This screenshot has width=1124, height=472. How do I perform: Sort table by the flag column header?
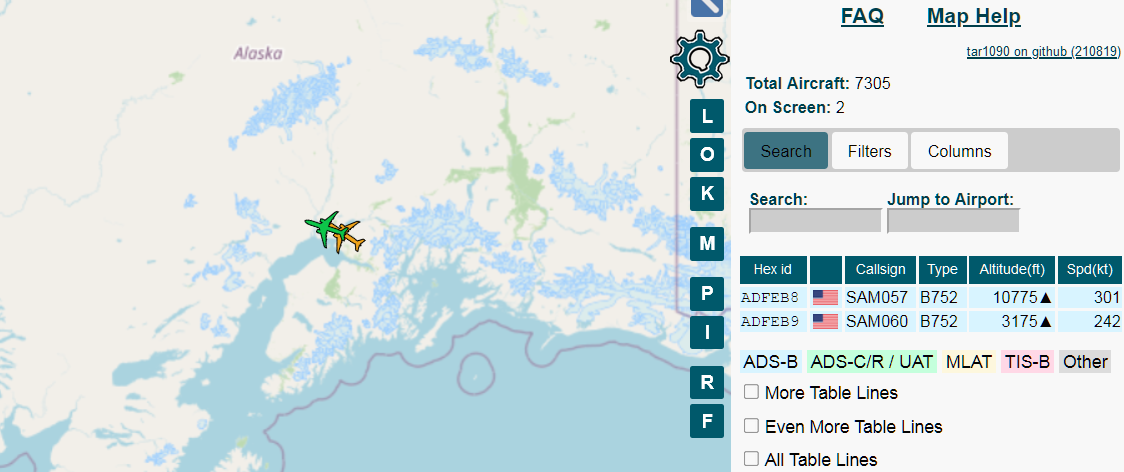[826, 270]
